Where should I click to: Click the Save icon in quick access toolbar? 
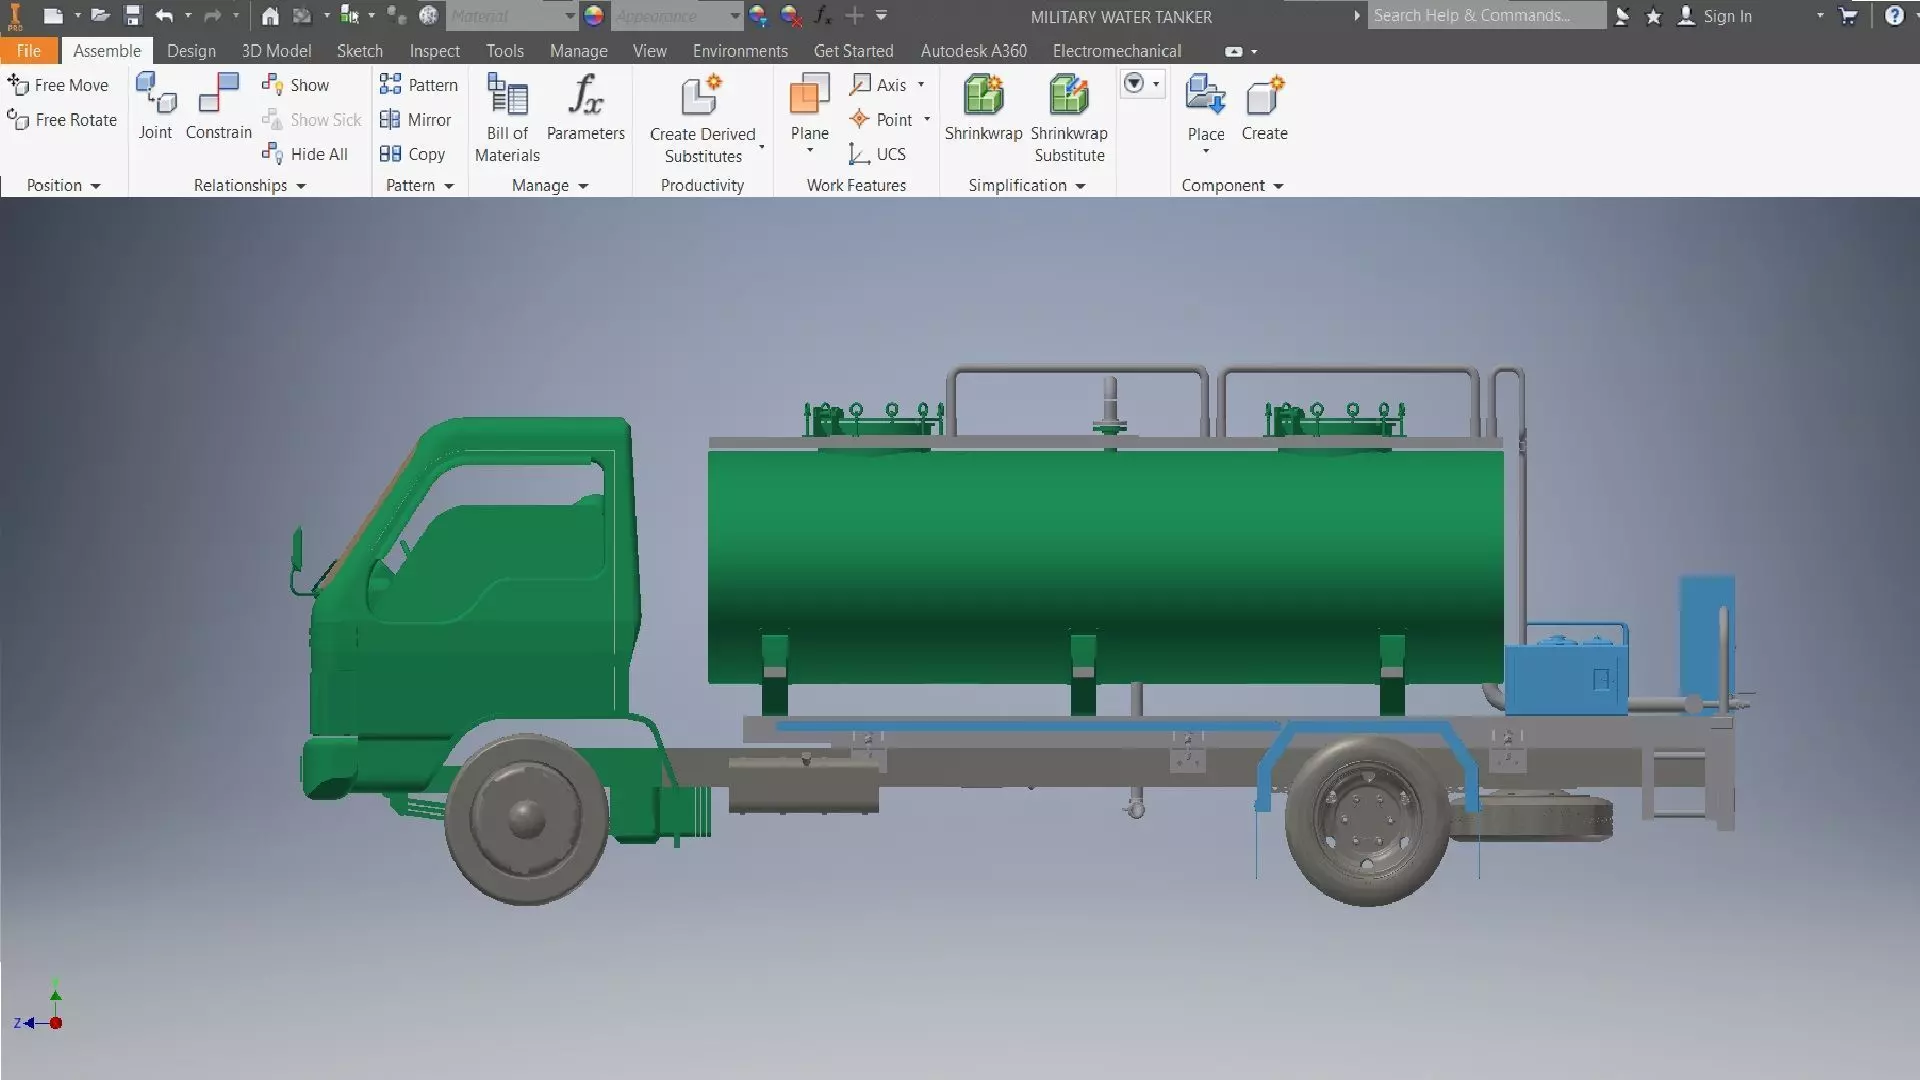click(132, 15)
